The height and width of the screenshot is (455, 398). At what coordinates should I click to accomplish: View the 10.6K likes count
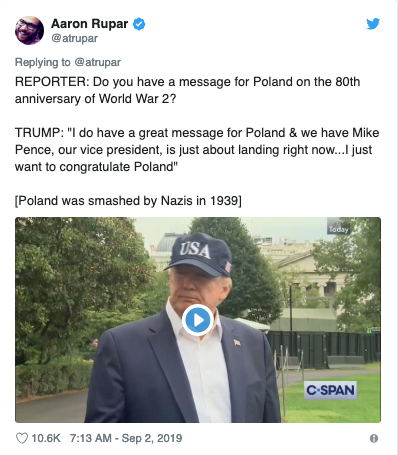pos(46,438)
